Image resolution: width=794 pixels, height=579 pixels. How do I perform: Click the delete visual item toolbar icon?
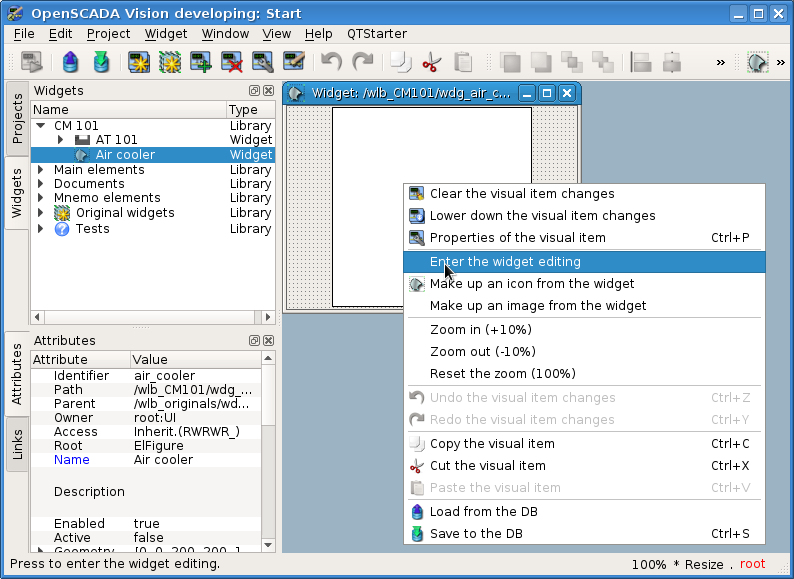(232, 62)
